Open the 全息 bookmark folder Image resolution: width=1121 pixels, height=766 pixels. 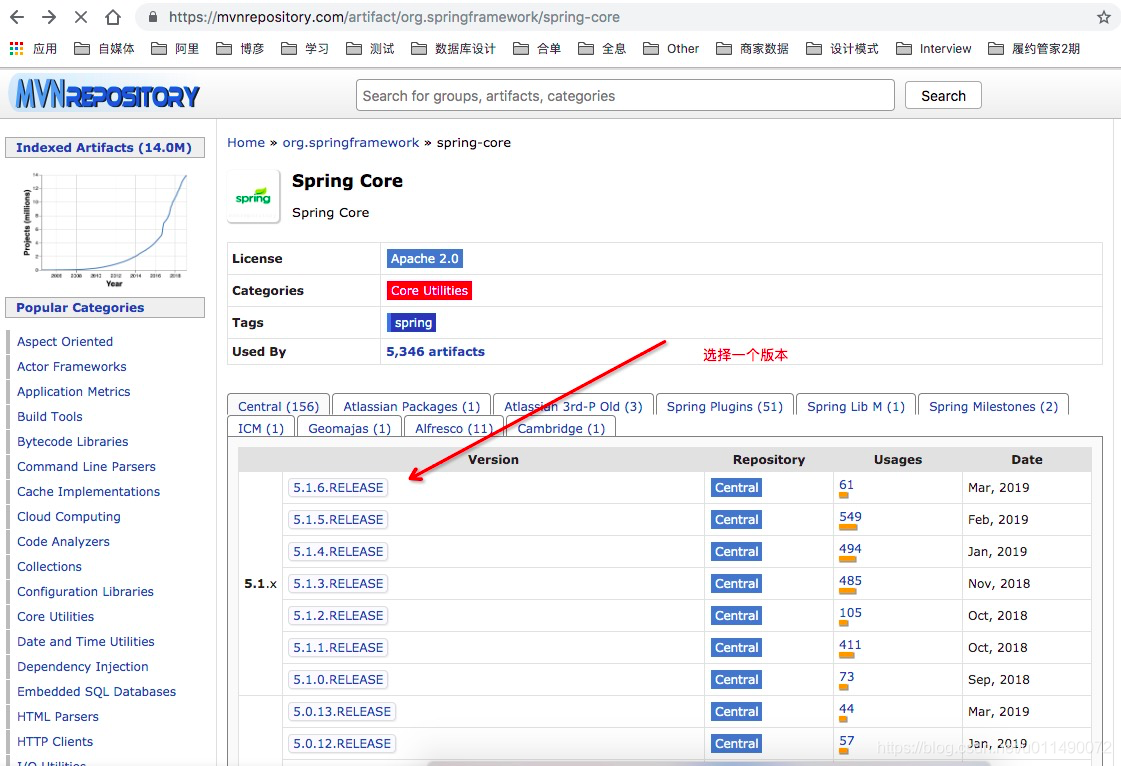point(602,49)
